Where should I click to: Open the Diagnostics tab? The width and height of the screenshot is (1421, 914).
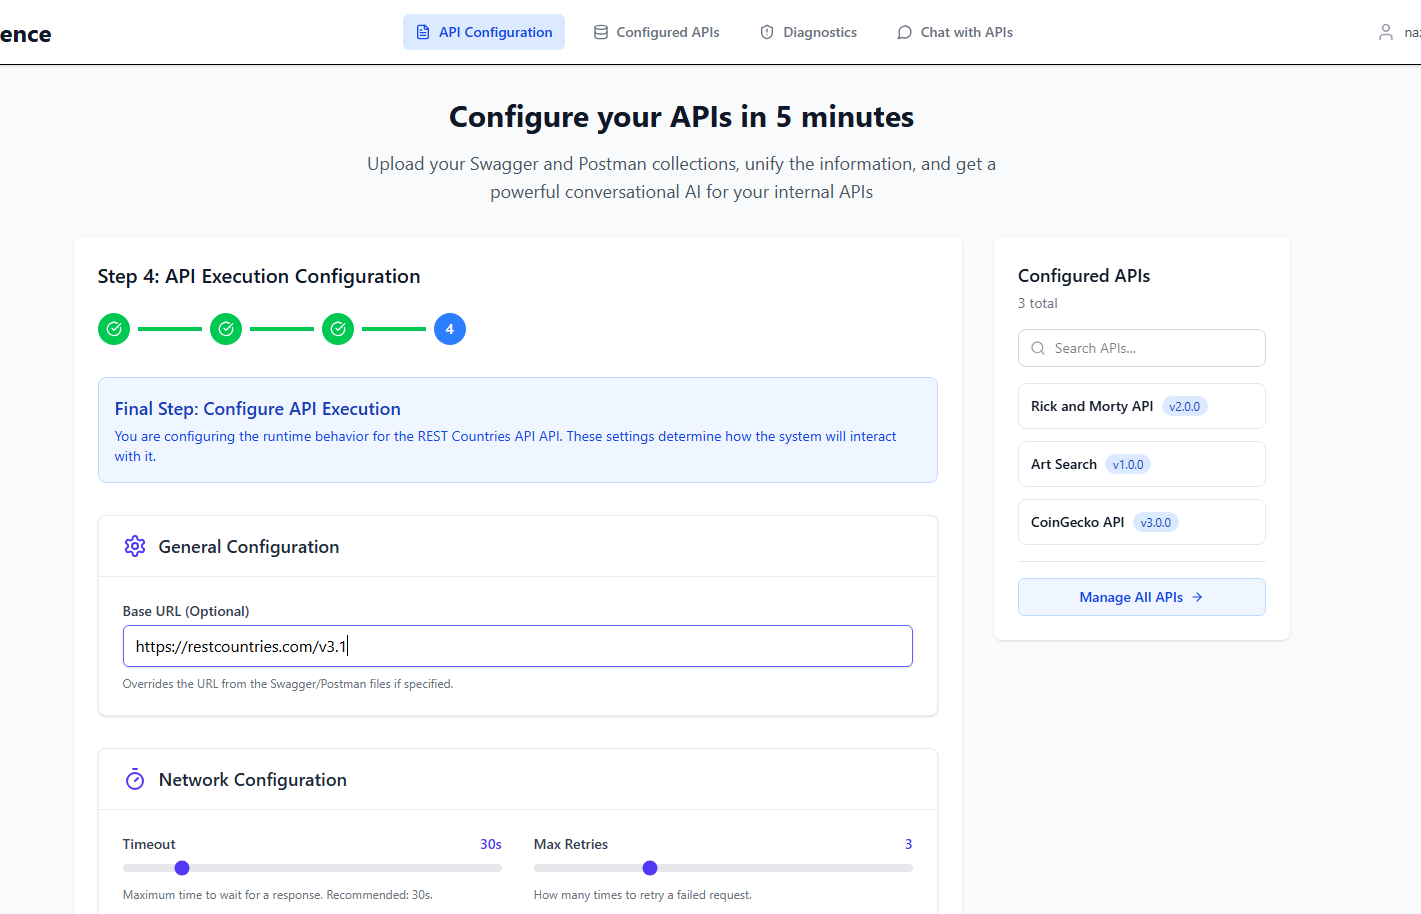click(x=808, y=31)
